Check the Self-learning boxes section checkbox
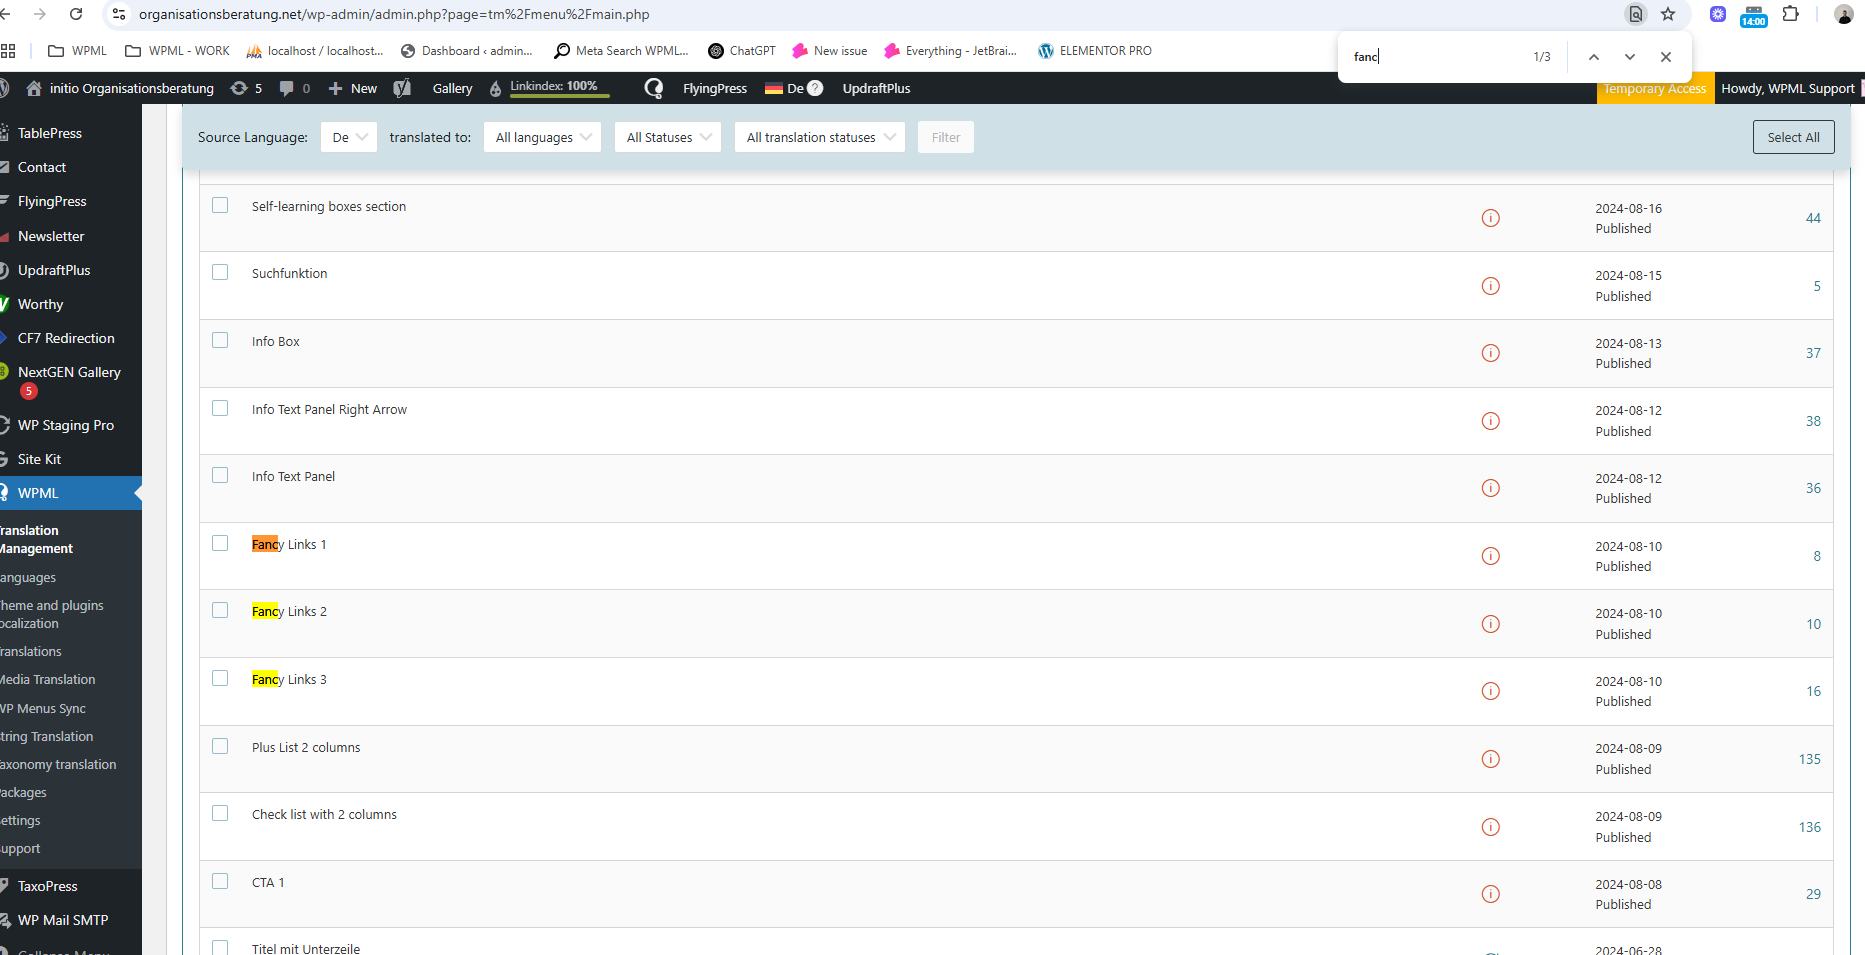This screenshot has width=1865, height=955. coord(220,205)
